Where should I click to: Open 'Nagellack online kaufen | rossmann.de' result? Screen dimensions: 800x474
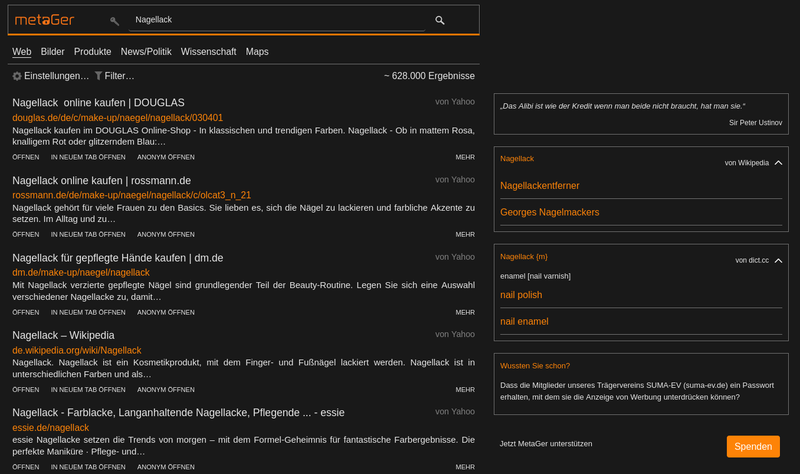[x=102, y=181]
